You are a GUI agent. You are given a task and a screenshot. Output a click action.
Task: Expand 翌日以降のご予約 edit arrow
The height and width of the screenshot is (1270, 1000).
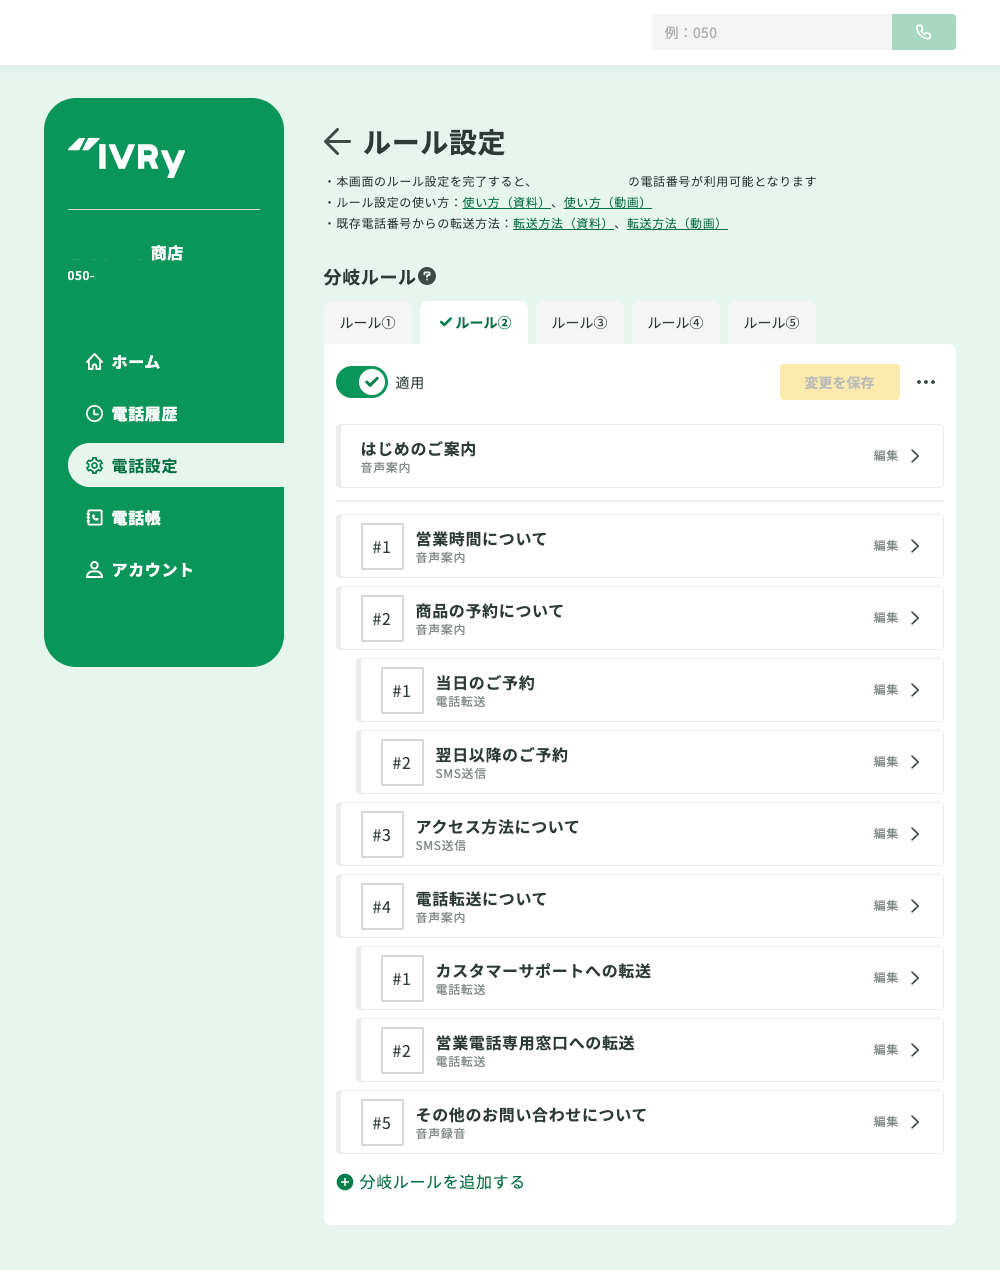pos(915,762)
